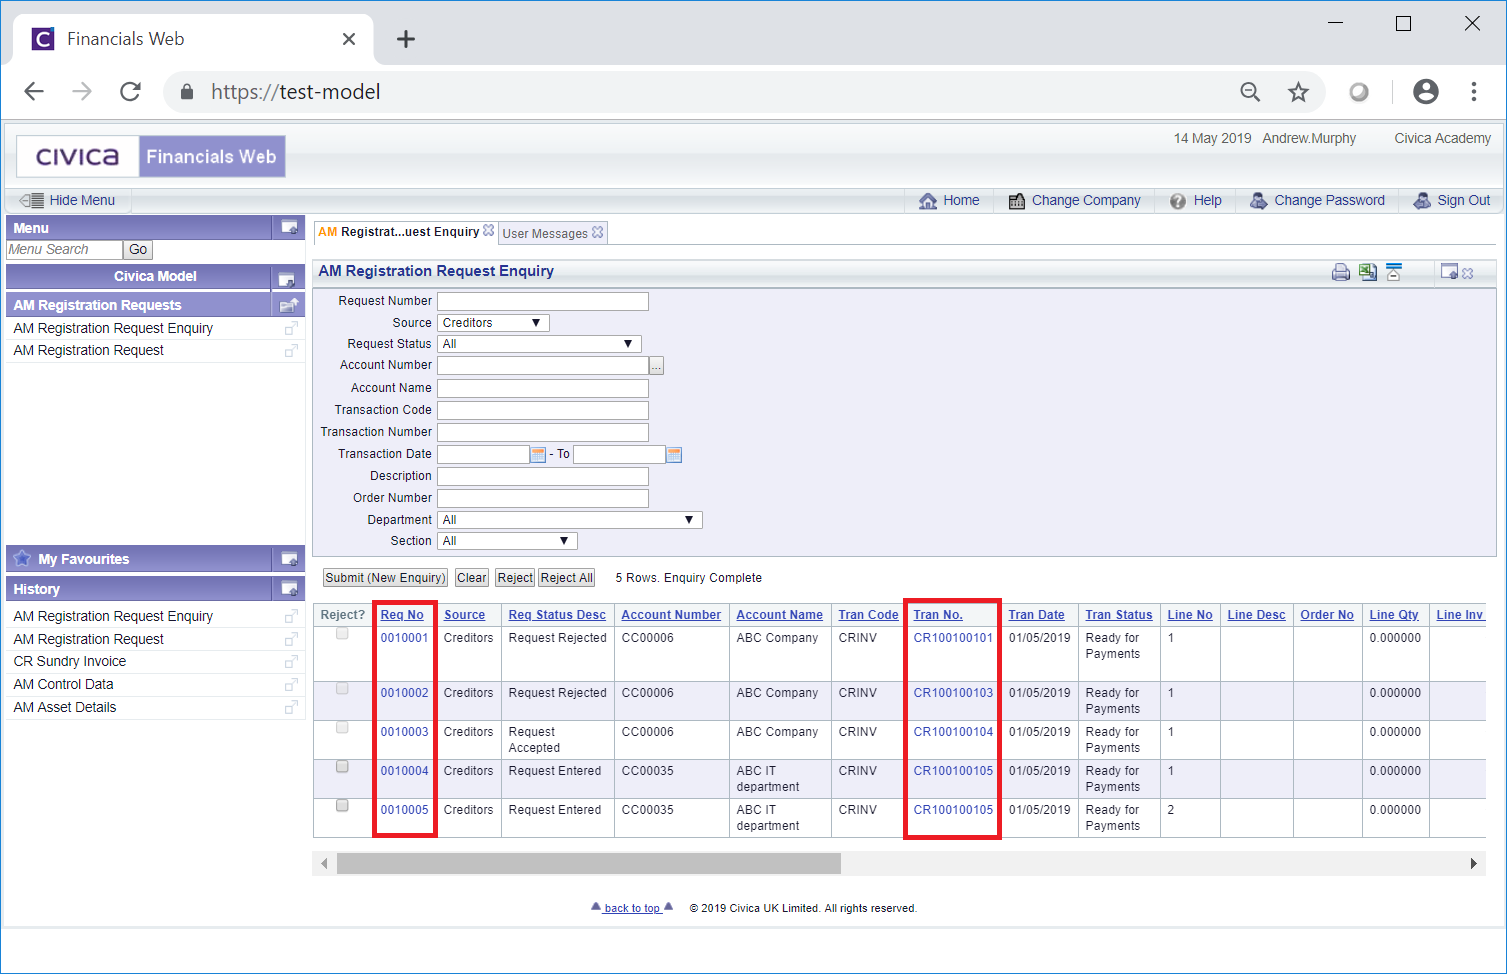Pop out the enquiry window icon
Screen dimensions: 1507x974
point(1449,271)
